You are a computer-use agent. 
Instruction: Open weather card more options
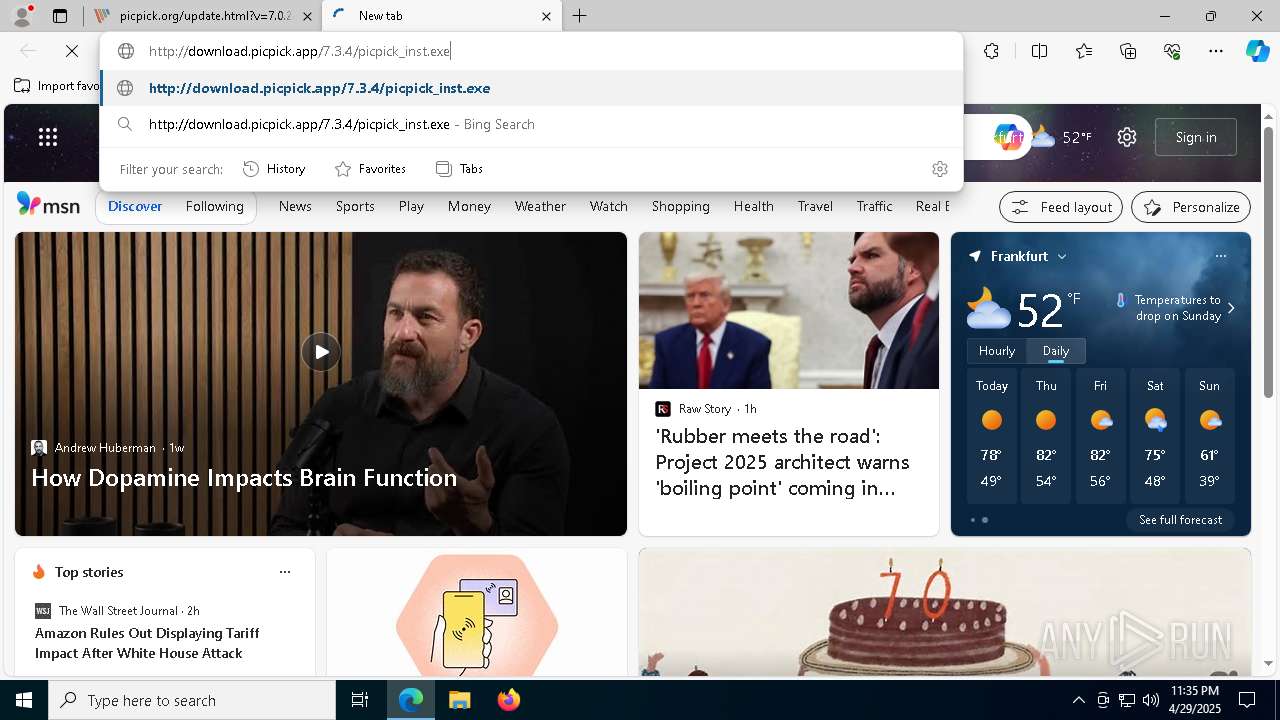[1221, 256]
